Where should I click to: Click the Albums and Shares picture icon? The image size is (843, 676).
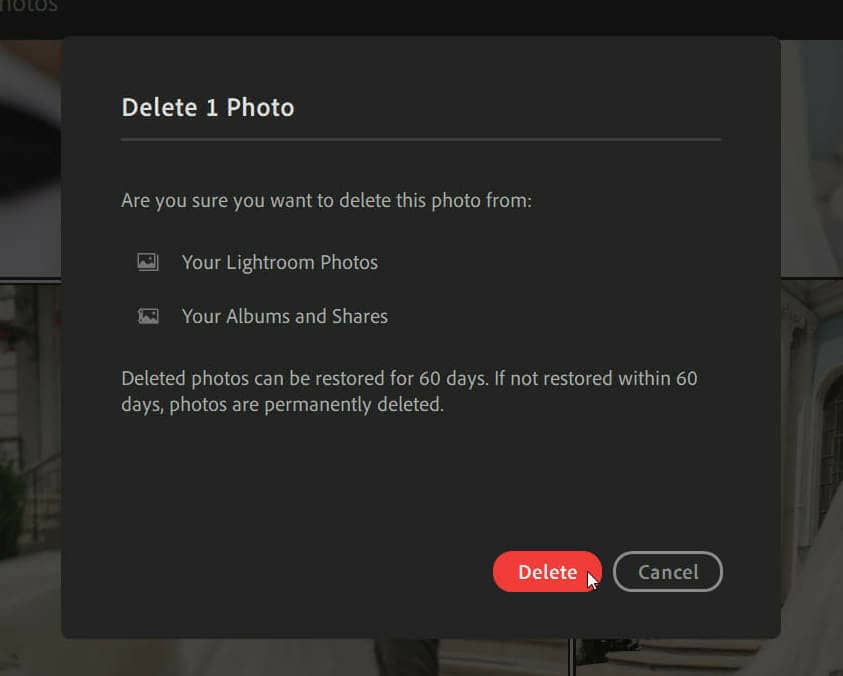pyautogui.click(x=148, y=316)
